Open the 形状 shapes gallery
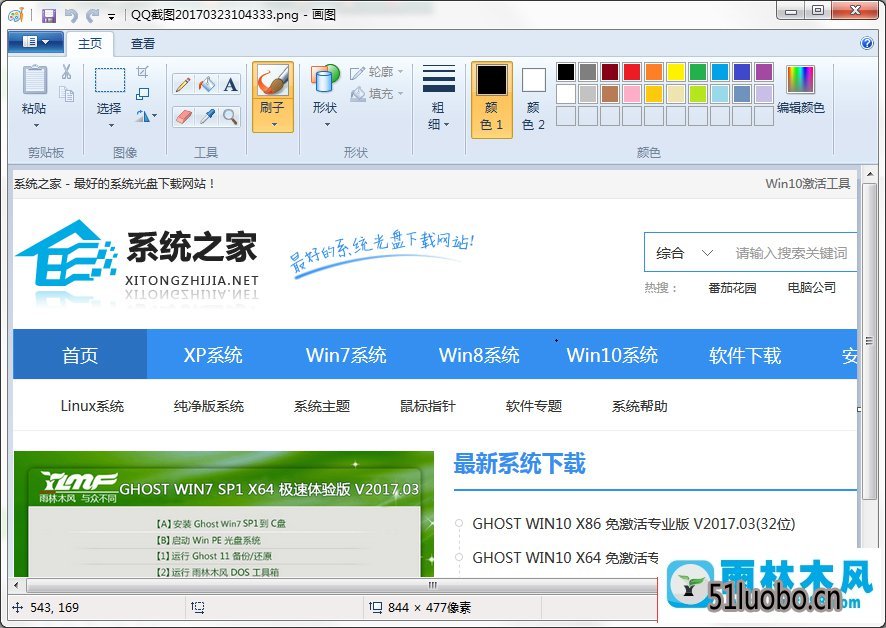This screenshot has width=886, height=628. (x=325, y=96)
